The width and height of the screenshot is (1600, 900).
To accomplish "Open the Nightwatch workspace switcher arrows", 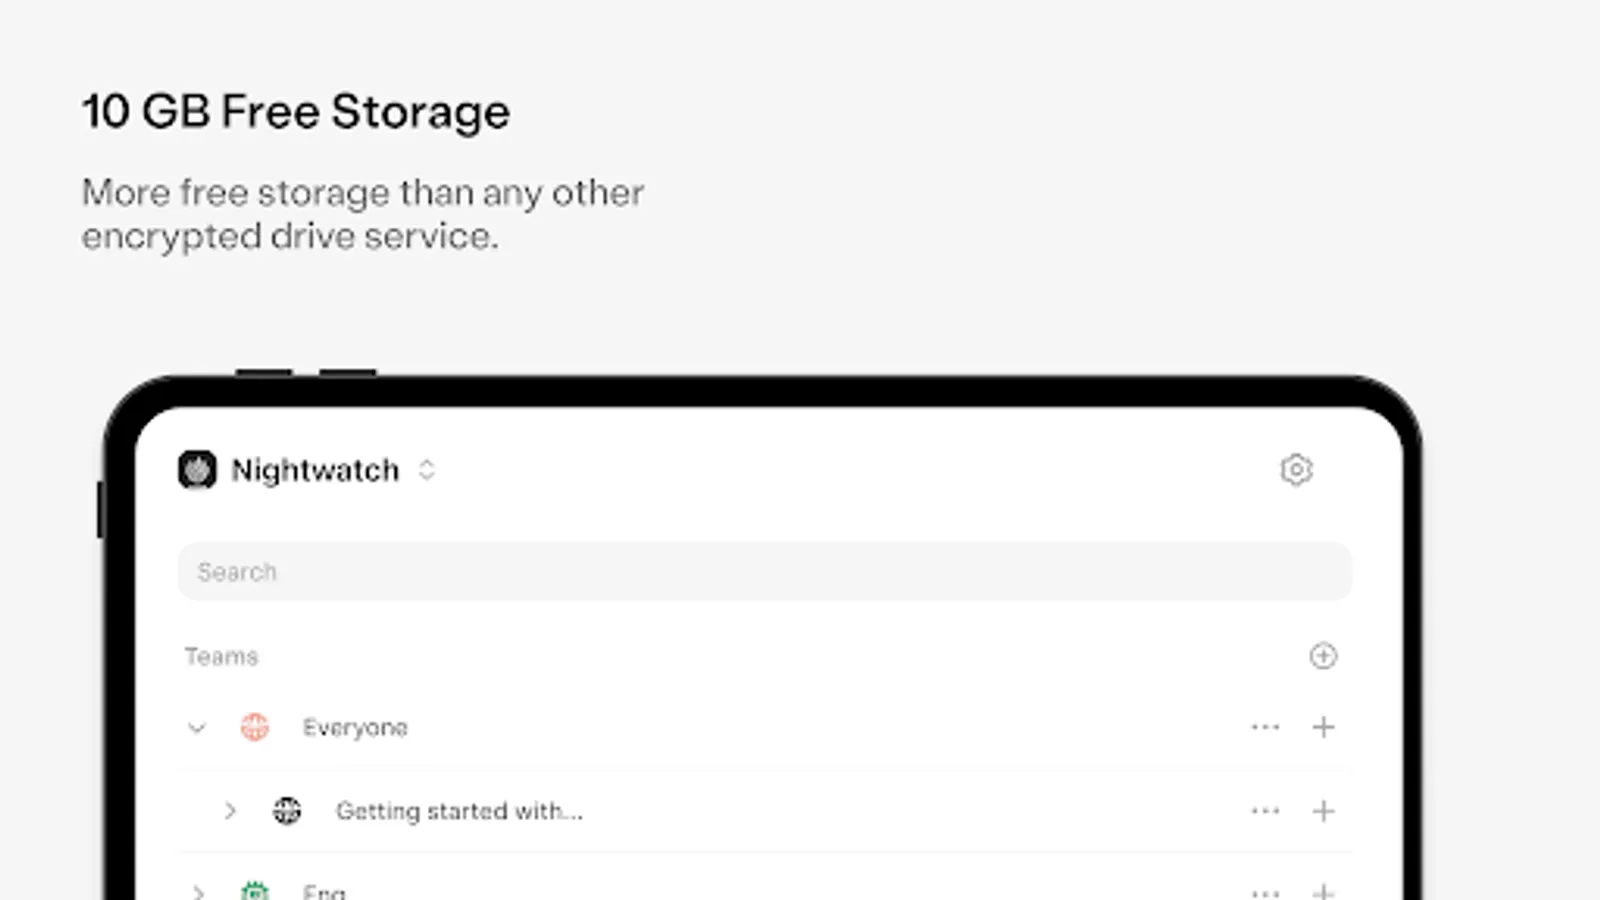I will click(427, 470).
